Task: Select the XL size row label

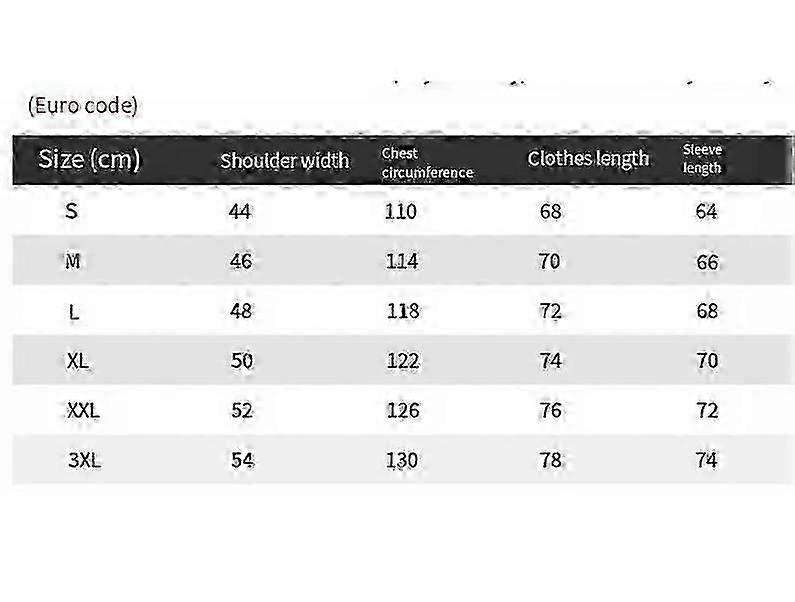Action: (x=78, y=361)
